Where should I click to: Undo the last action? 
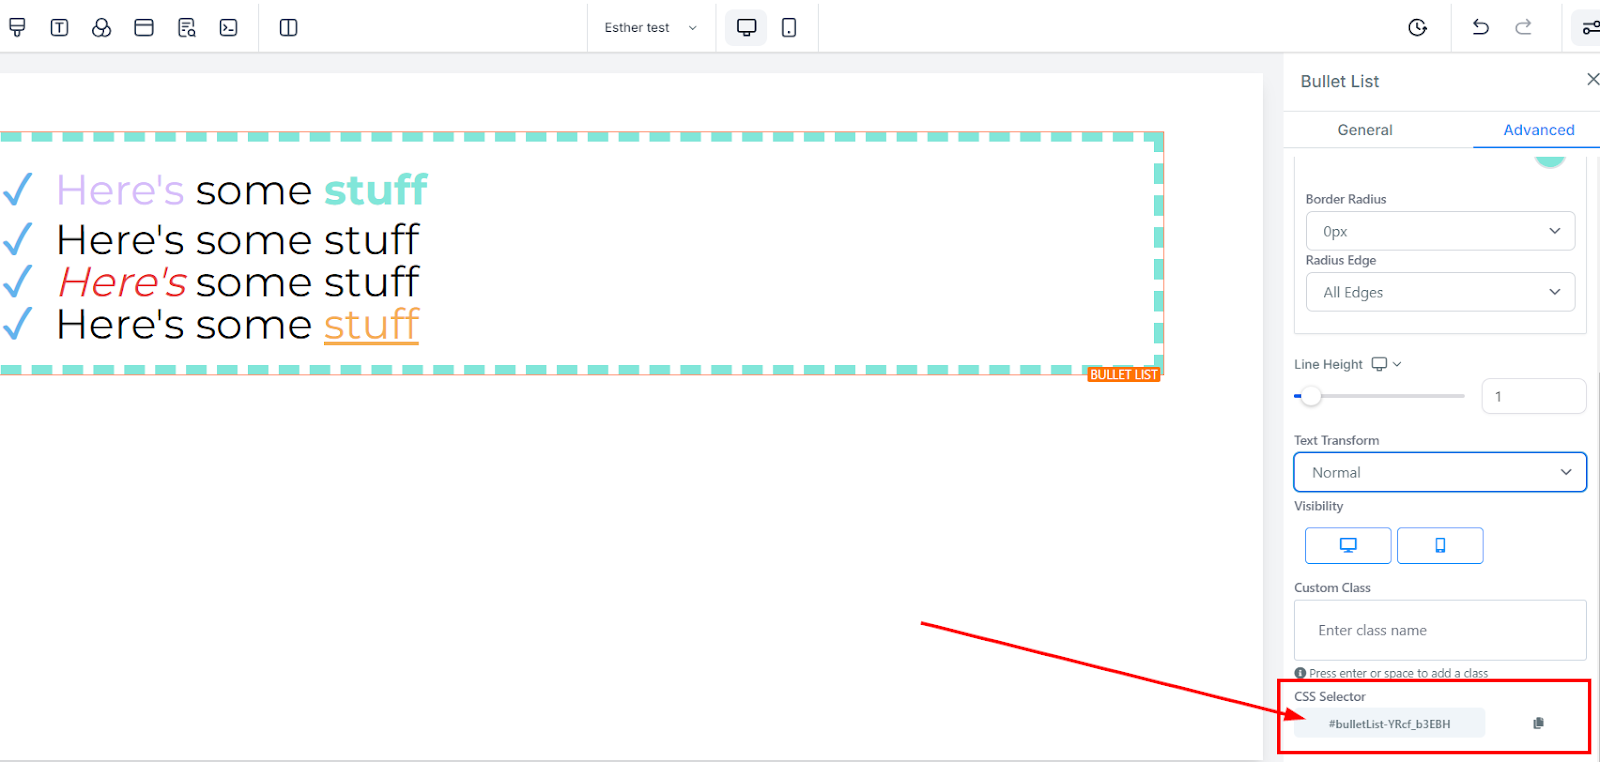pos(1481,28)
